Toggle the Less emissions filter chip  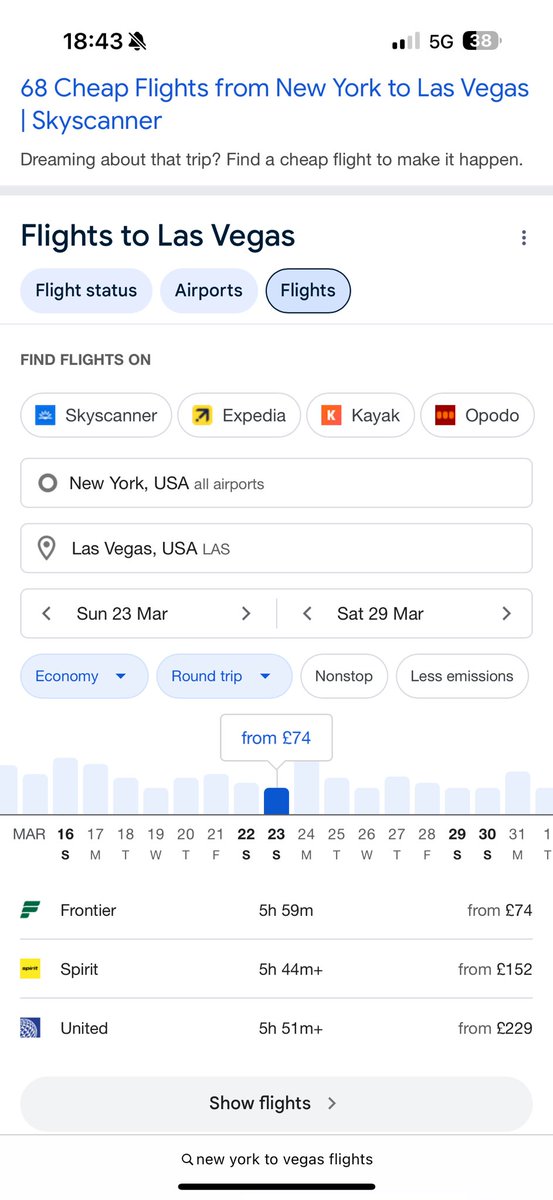[x=462, y=676]
